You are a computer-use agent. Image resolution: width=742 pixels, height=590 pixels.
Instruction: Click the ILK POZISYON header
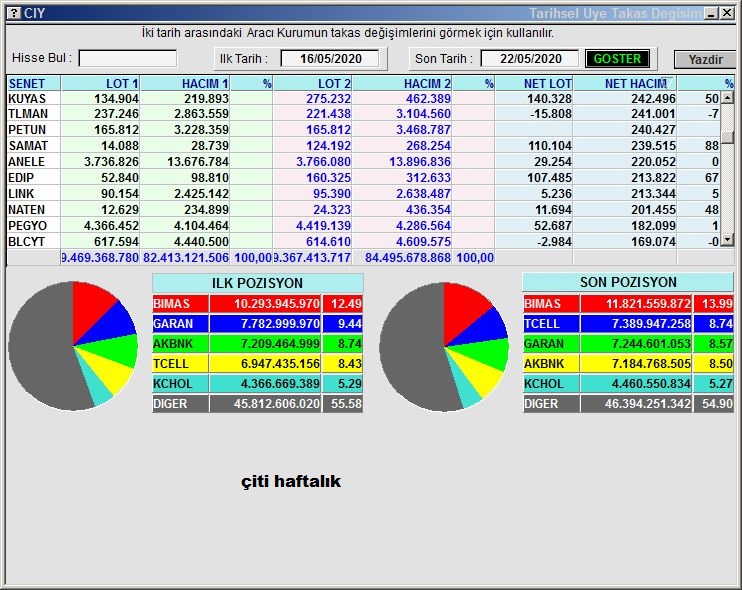[x=257, y=283]
